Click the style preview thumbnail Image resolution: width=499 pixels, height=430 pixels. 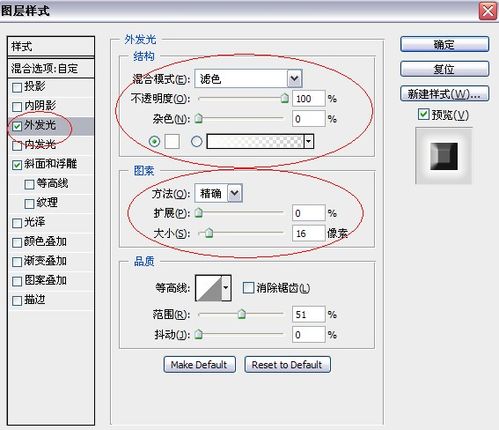click(x=444, y=156)
